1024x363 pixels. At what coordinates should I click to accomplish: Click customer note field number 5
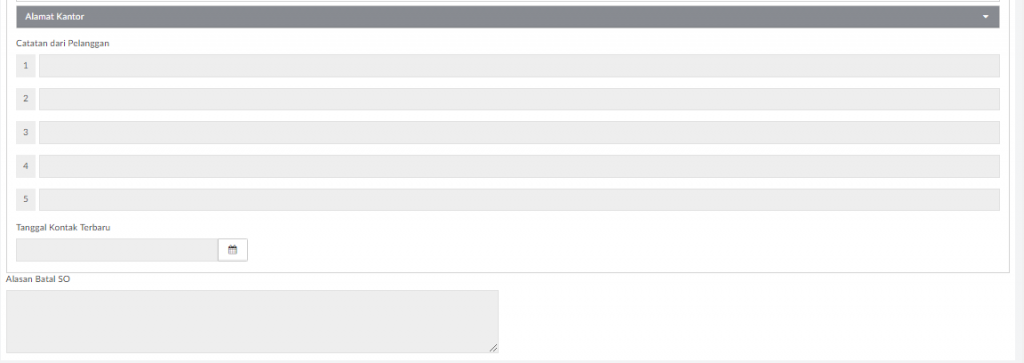[519, 200]
